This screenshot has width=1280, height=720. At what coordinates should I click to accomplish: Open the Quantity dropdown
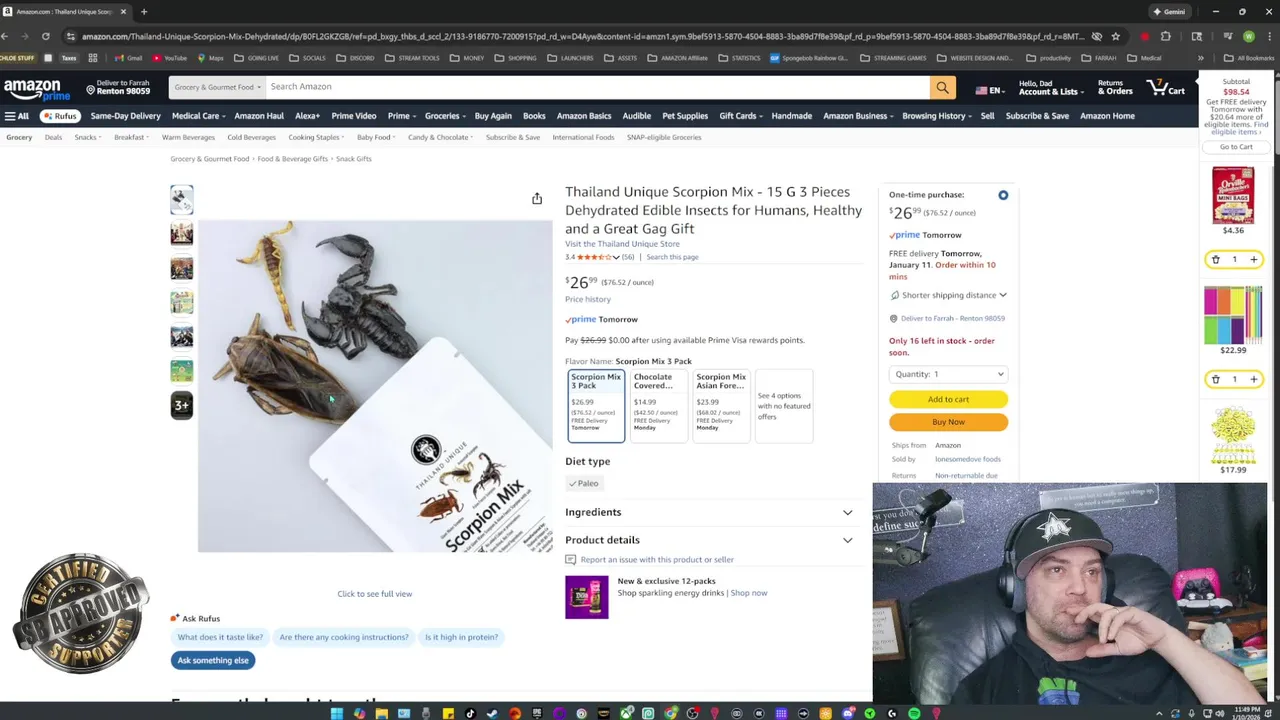pyautogui.click(x=948, y=374)
